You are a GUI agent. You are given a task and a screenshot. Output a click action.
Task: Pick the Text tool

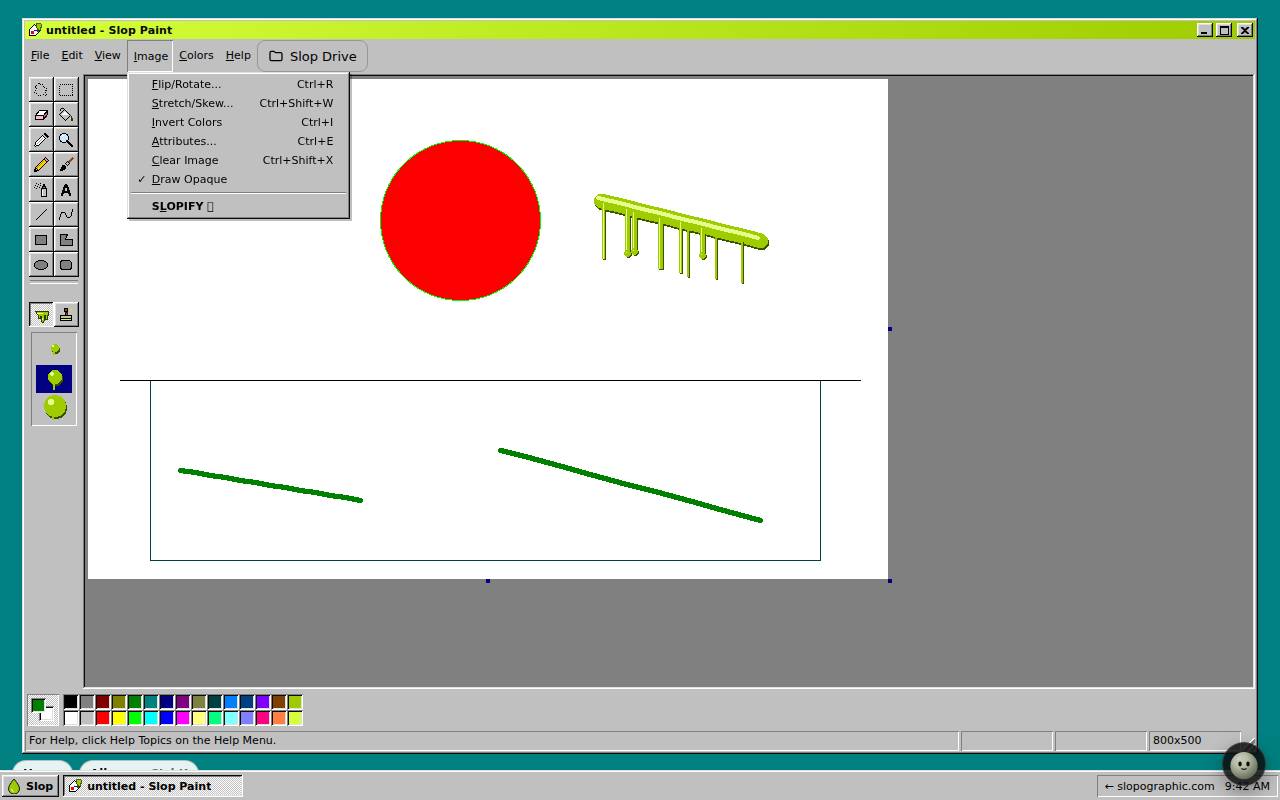point(66,189)
